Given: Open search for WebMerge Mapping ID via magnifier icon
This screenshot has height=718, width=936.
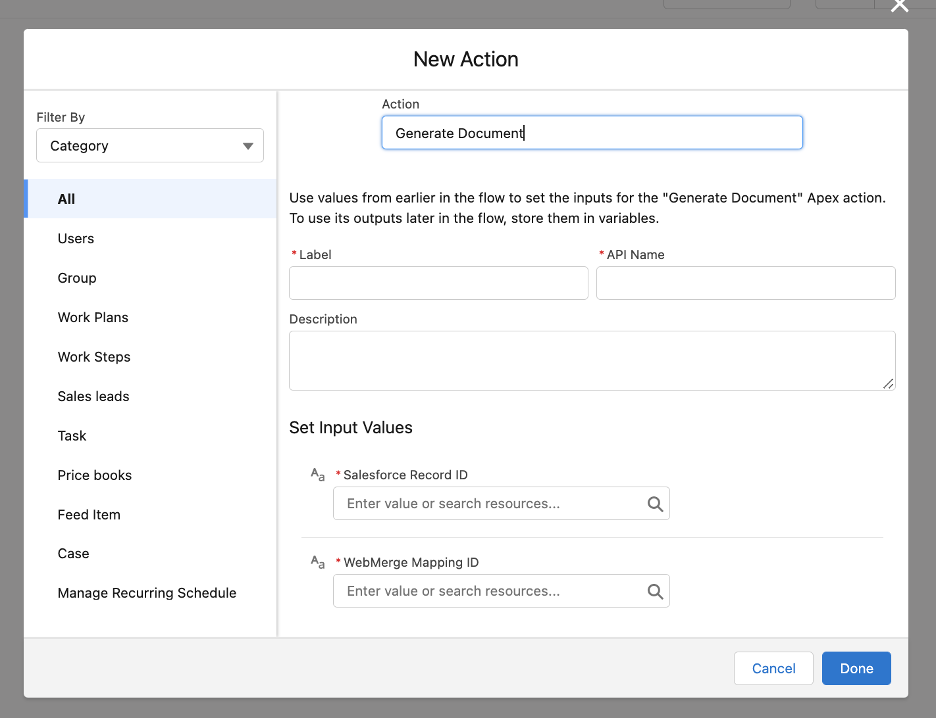Looking at the screenshot, I should [x=655, y=590].
